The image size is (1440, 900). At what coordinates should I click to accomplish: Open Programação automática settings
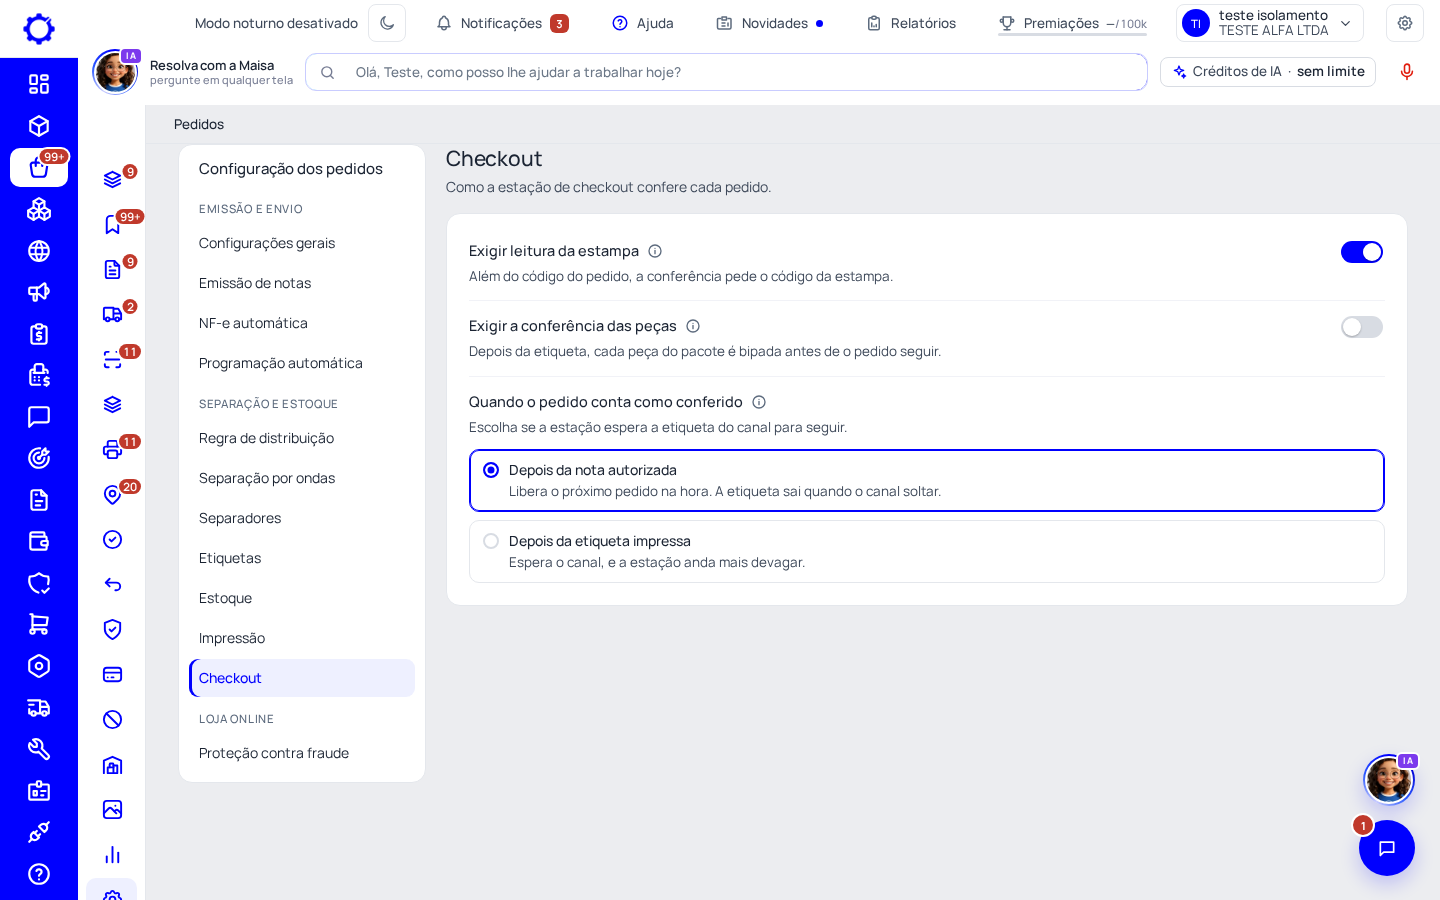point(302,363)
